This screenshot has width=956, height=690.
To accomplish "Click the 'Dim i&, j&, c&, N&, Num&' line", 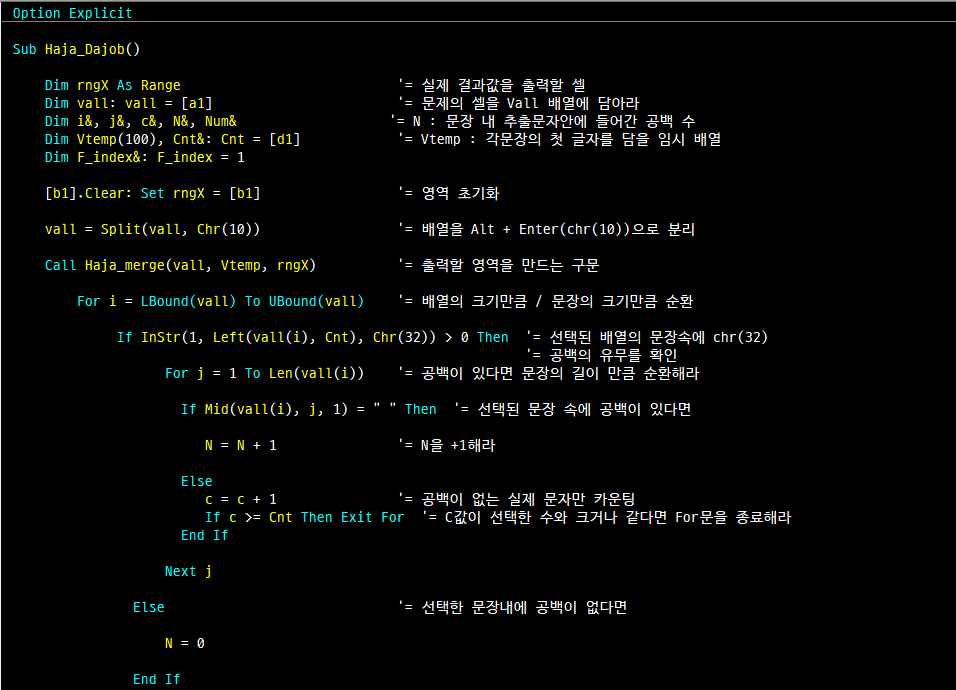I will click(141, 121).
